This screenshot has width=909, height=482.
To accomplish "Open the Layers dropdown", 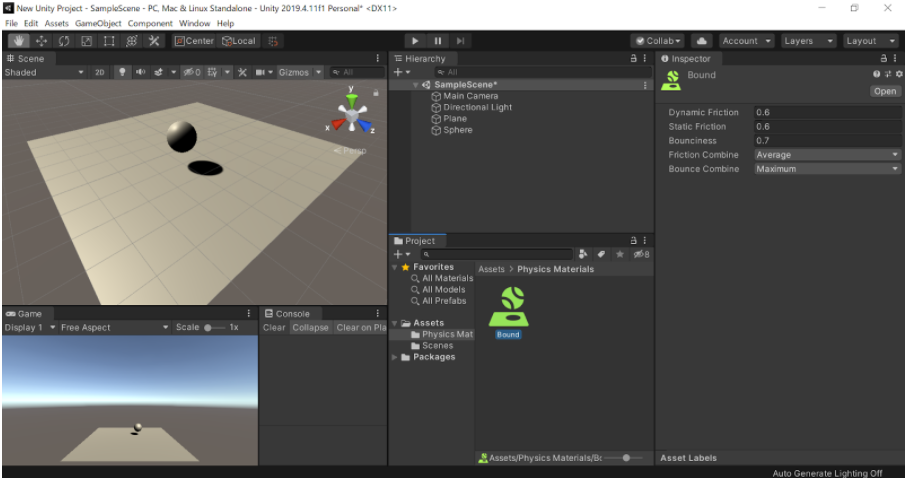I will (x=808, y=41).
